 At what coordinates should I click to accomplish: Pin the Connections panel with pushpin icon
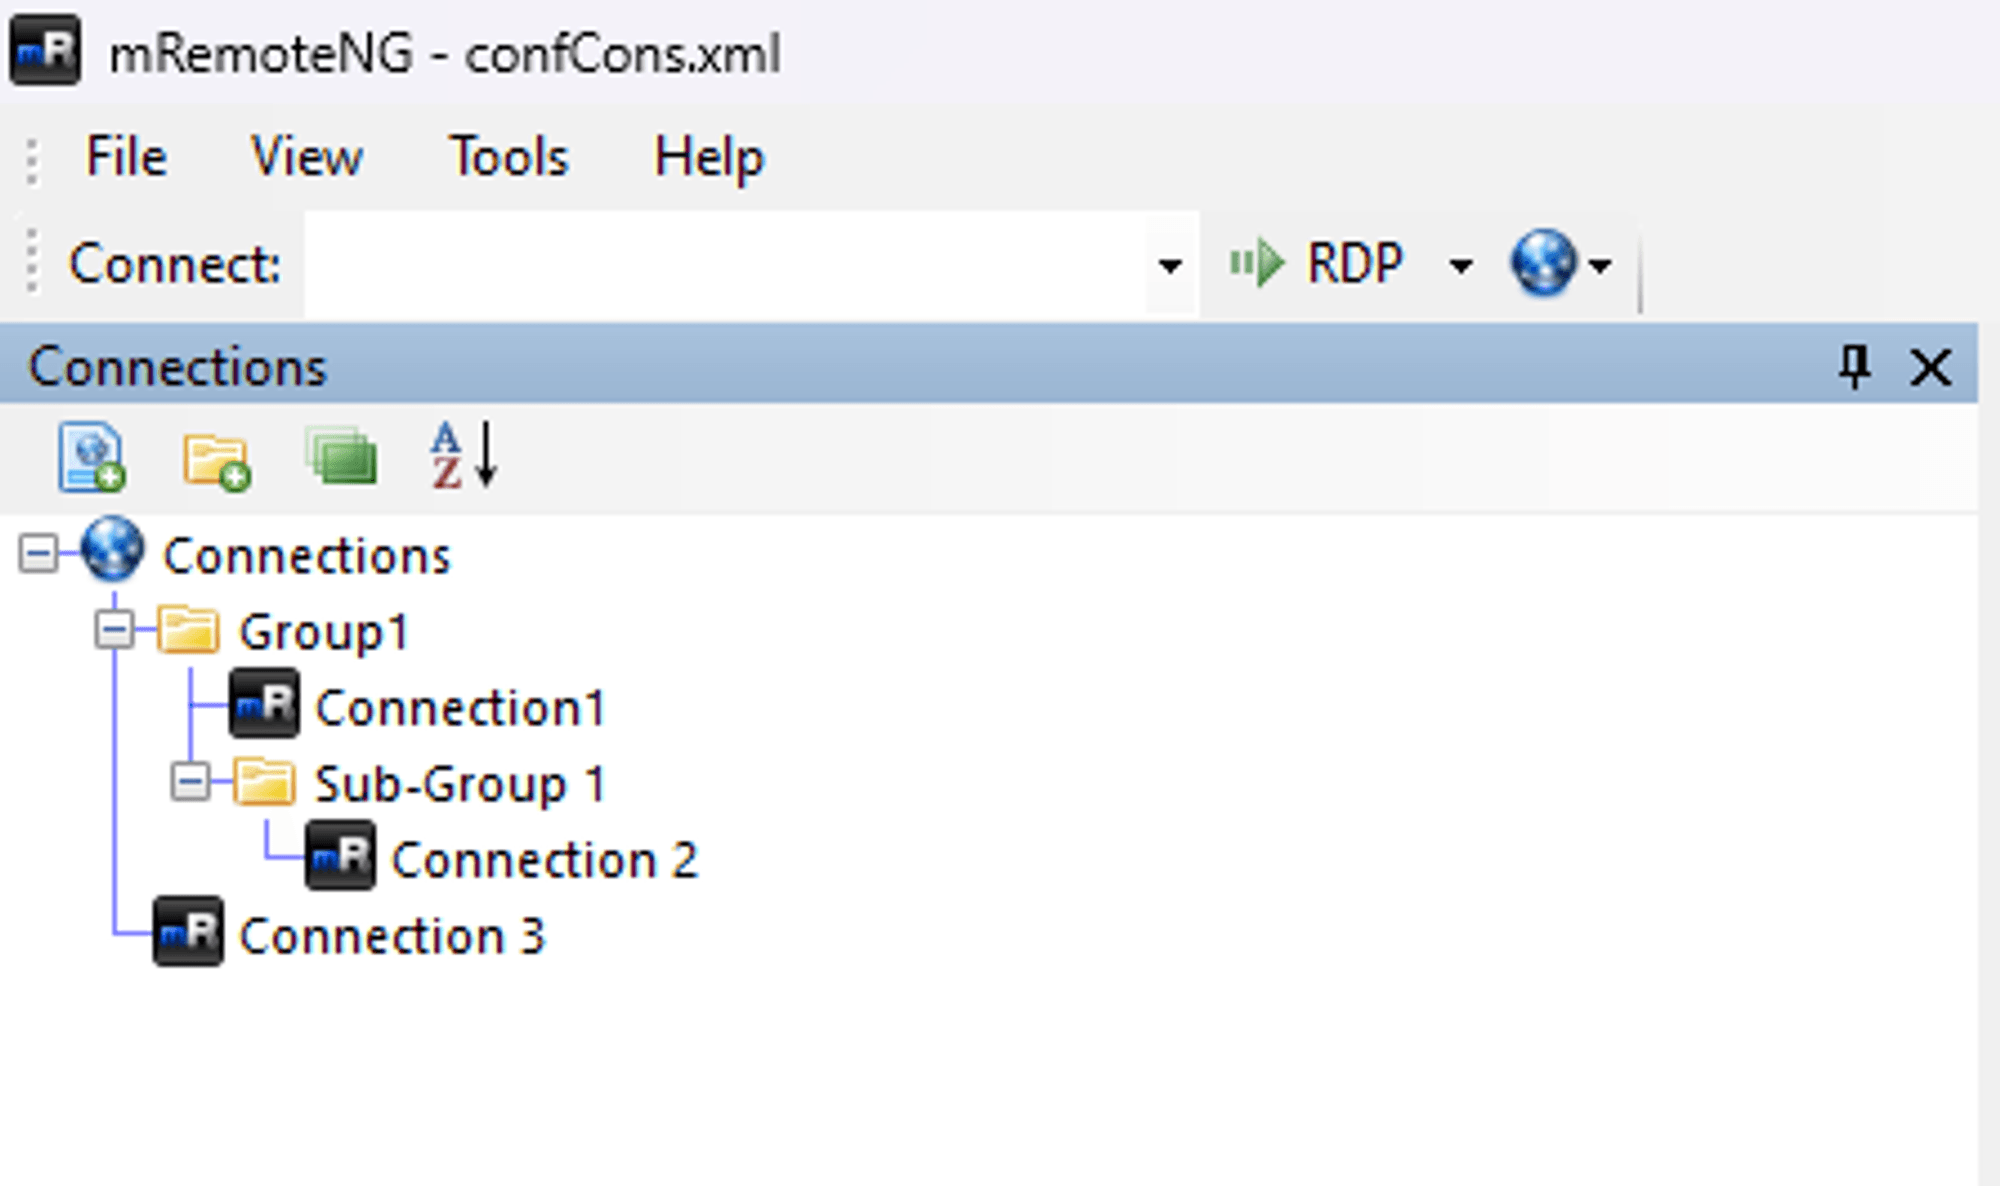1855,367
